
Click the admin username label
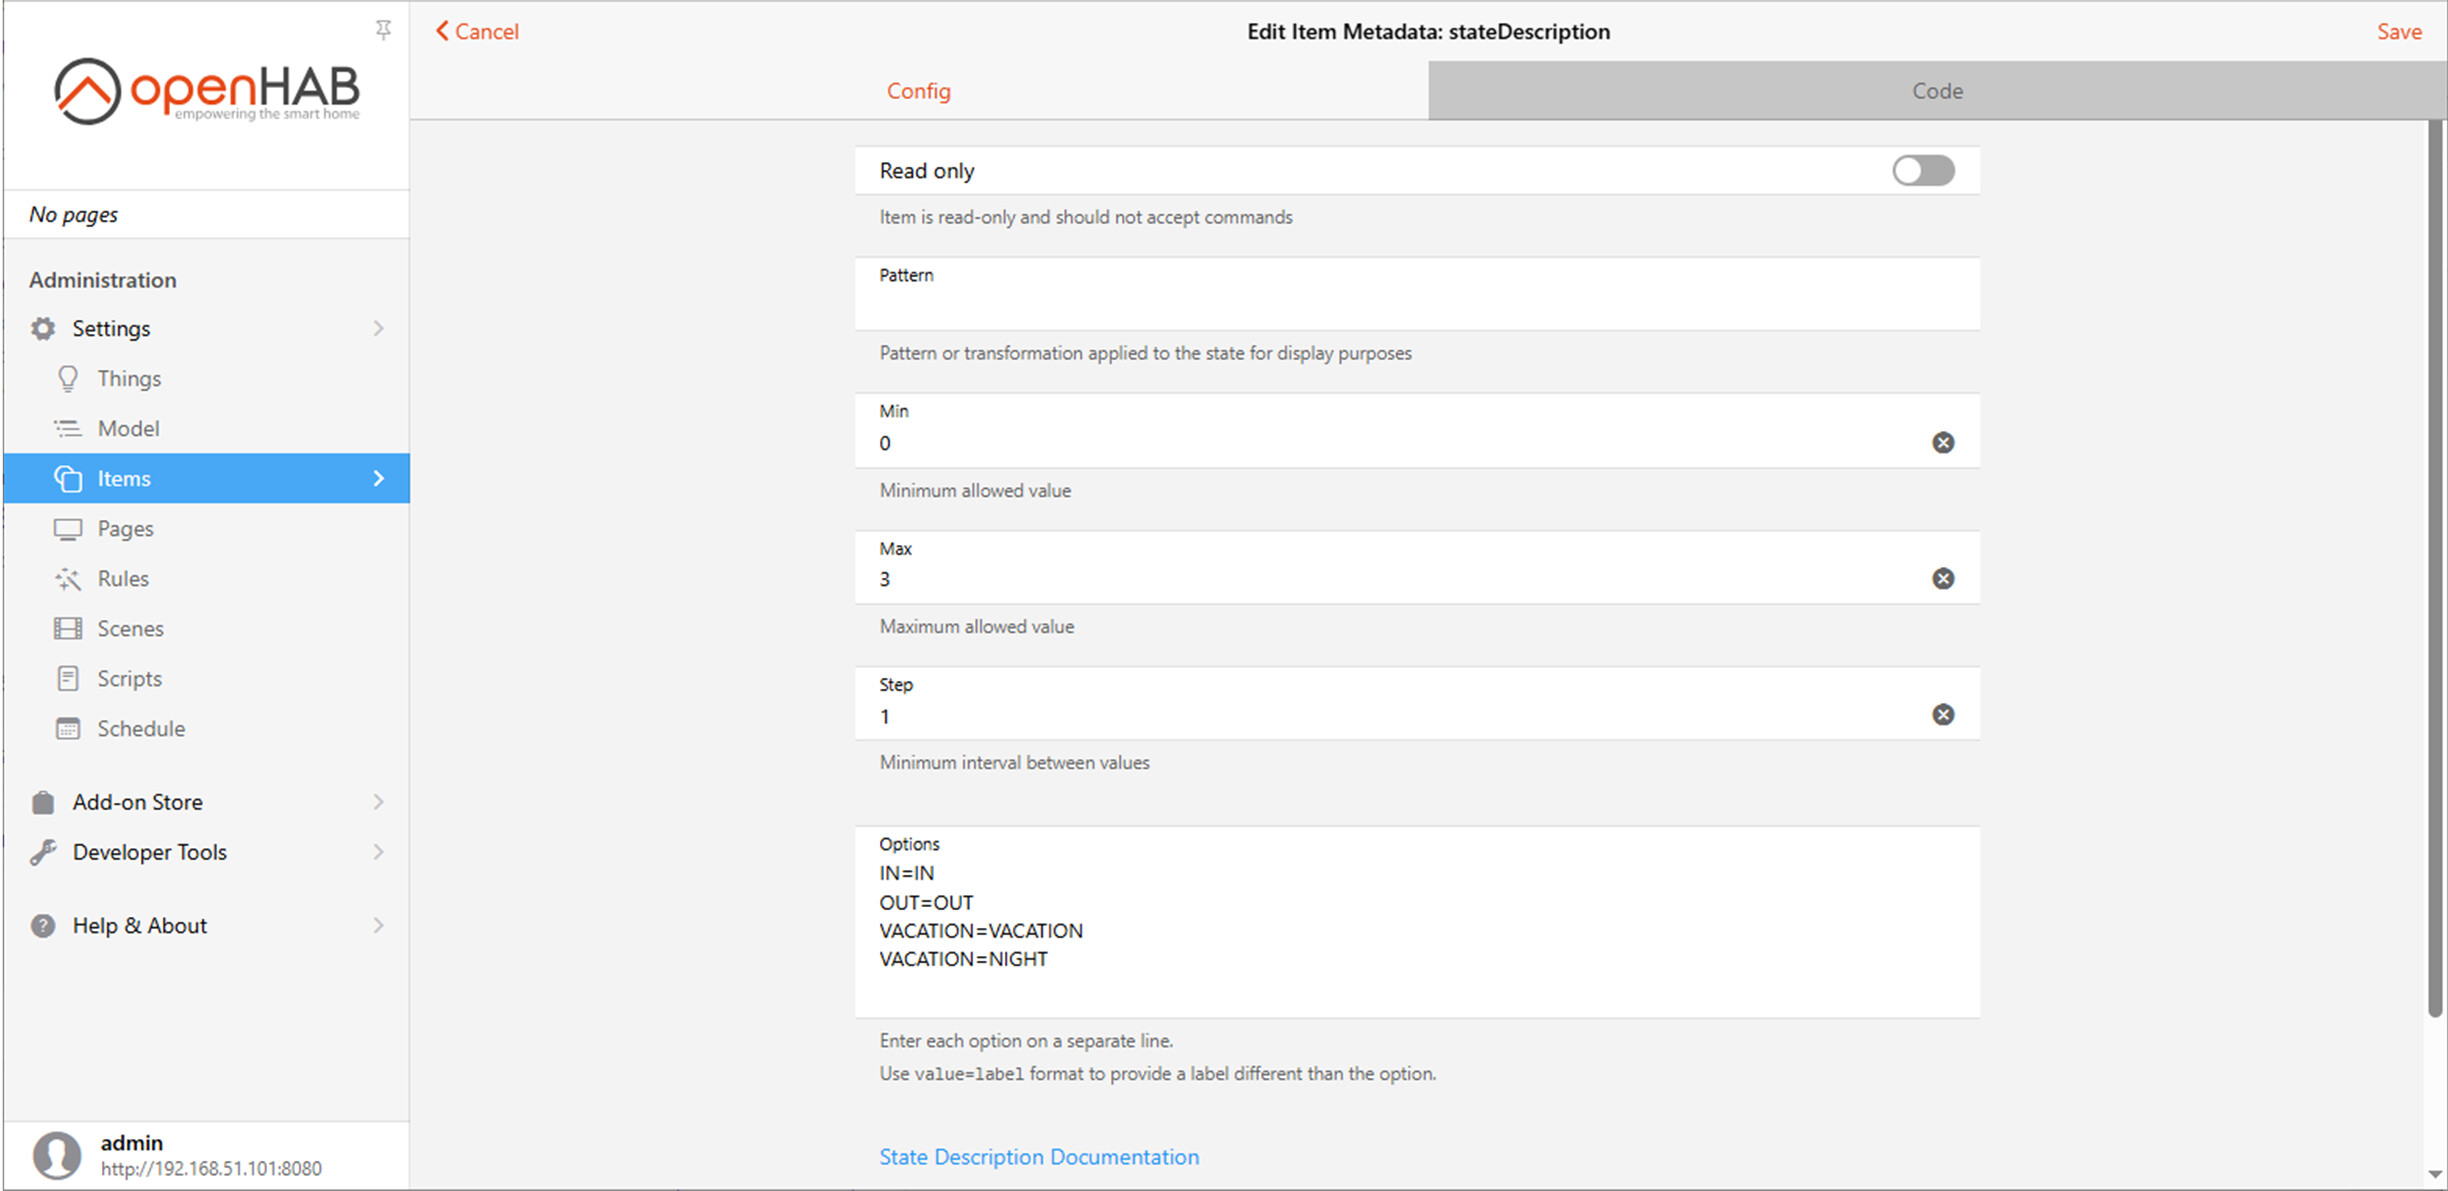click(x=132, y=1143)
